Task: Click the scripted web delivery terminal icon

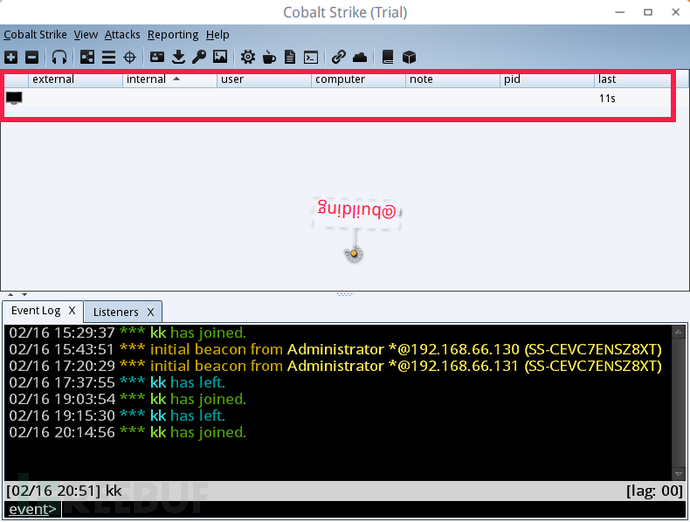Action: pyautogui.click(x=311, y=57)
